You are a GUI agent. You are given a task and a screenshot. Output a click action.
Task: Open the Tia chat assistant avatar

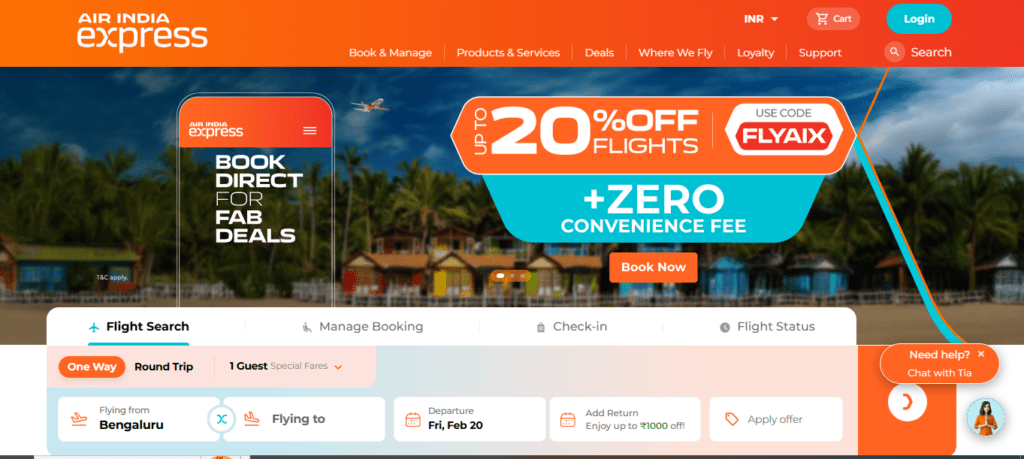[985, 417]
